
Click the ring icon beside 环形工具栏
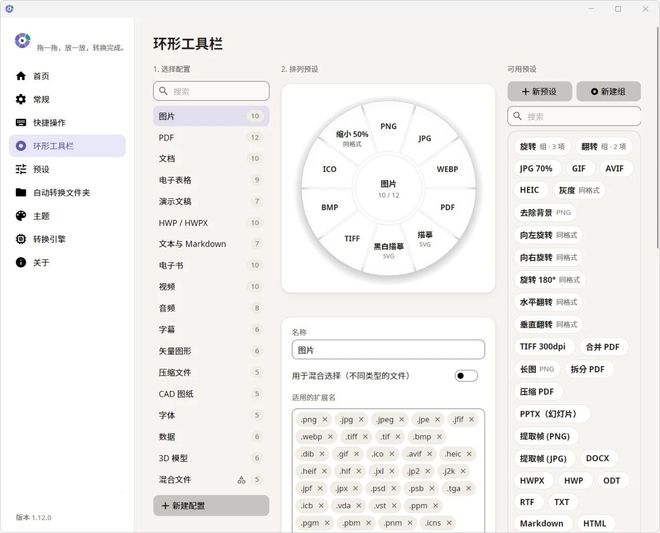[x=21, y=146]
